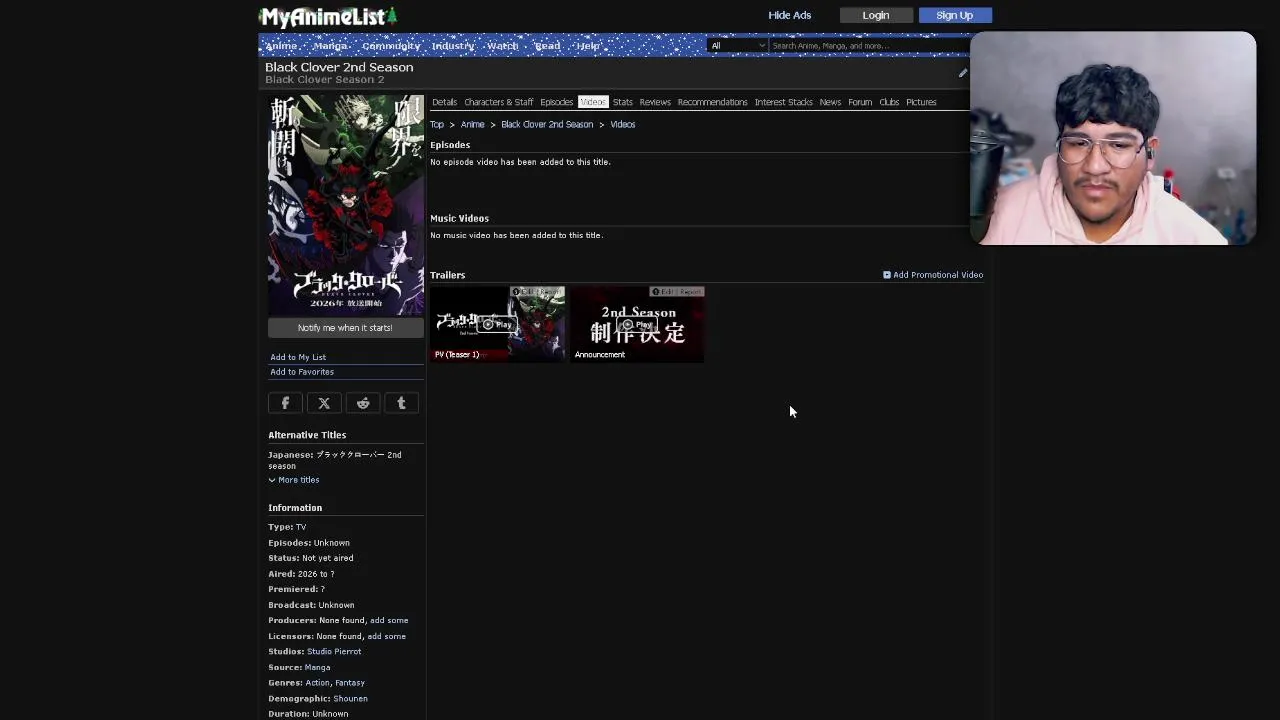The width and height of the screenshot is (1280, 720).
Task: Click the pencil edit icon near title
Action: tap(963, 72)
